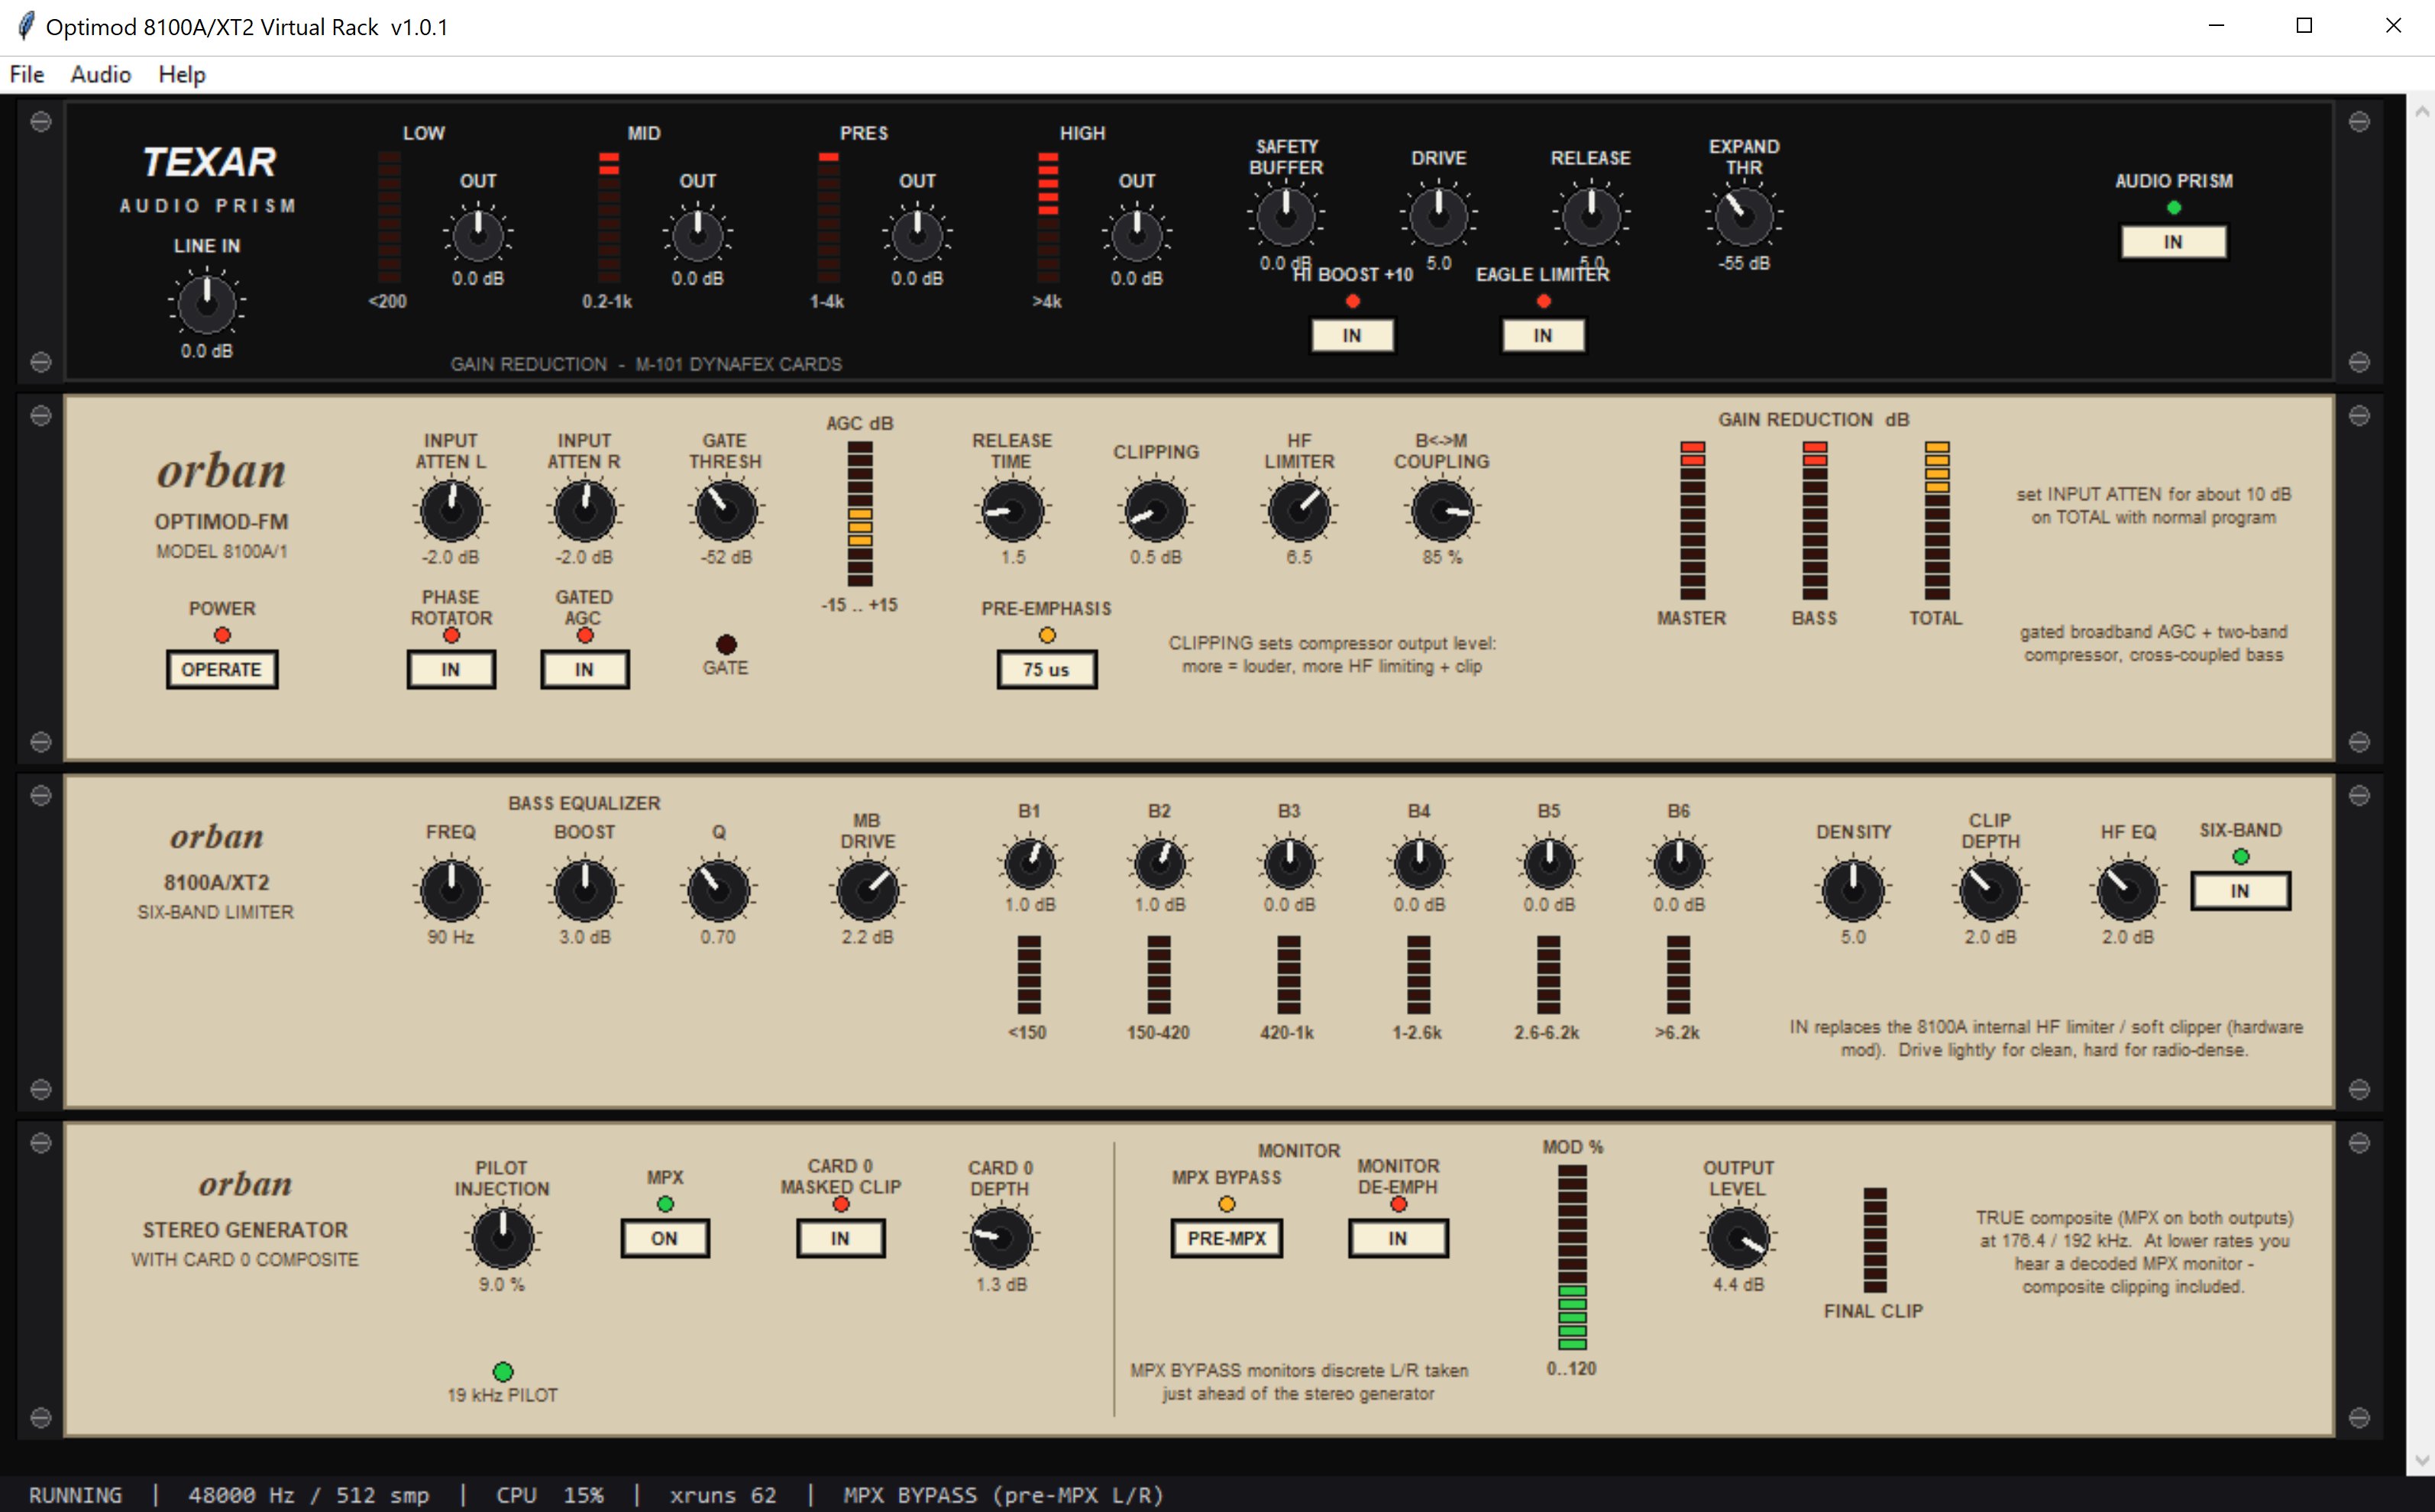Click the HF EQ knob

click(x=2128, y=890)
